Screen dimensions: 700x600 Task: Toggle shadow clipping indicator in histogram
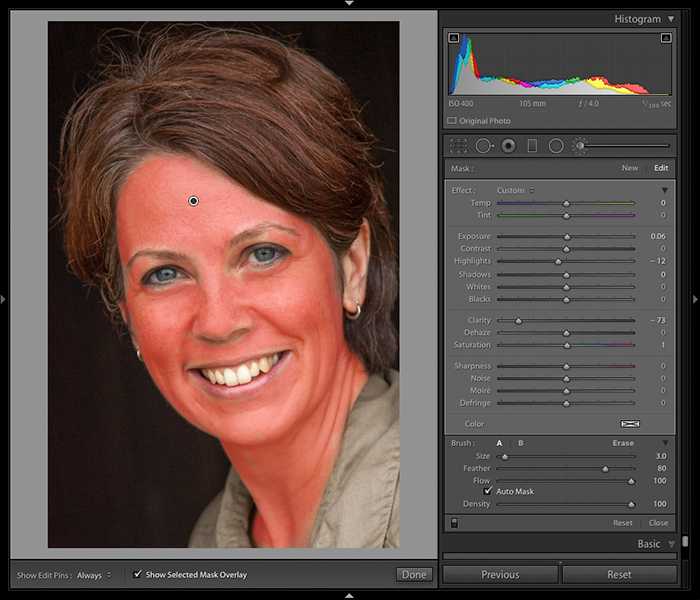(454, 38)
